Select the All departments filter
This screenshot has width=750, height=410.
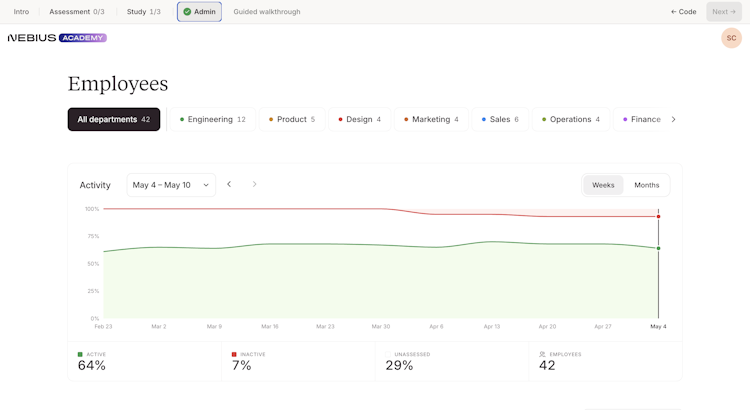[x=114, y=119]
